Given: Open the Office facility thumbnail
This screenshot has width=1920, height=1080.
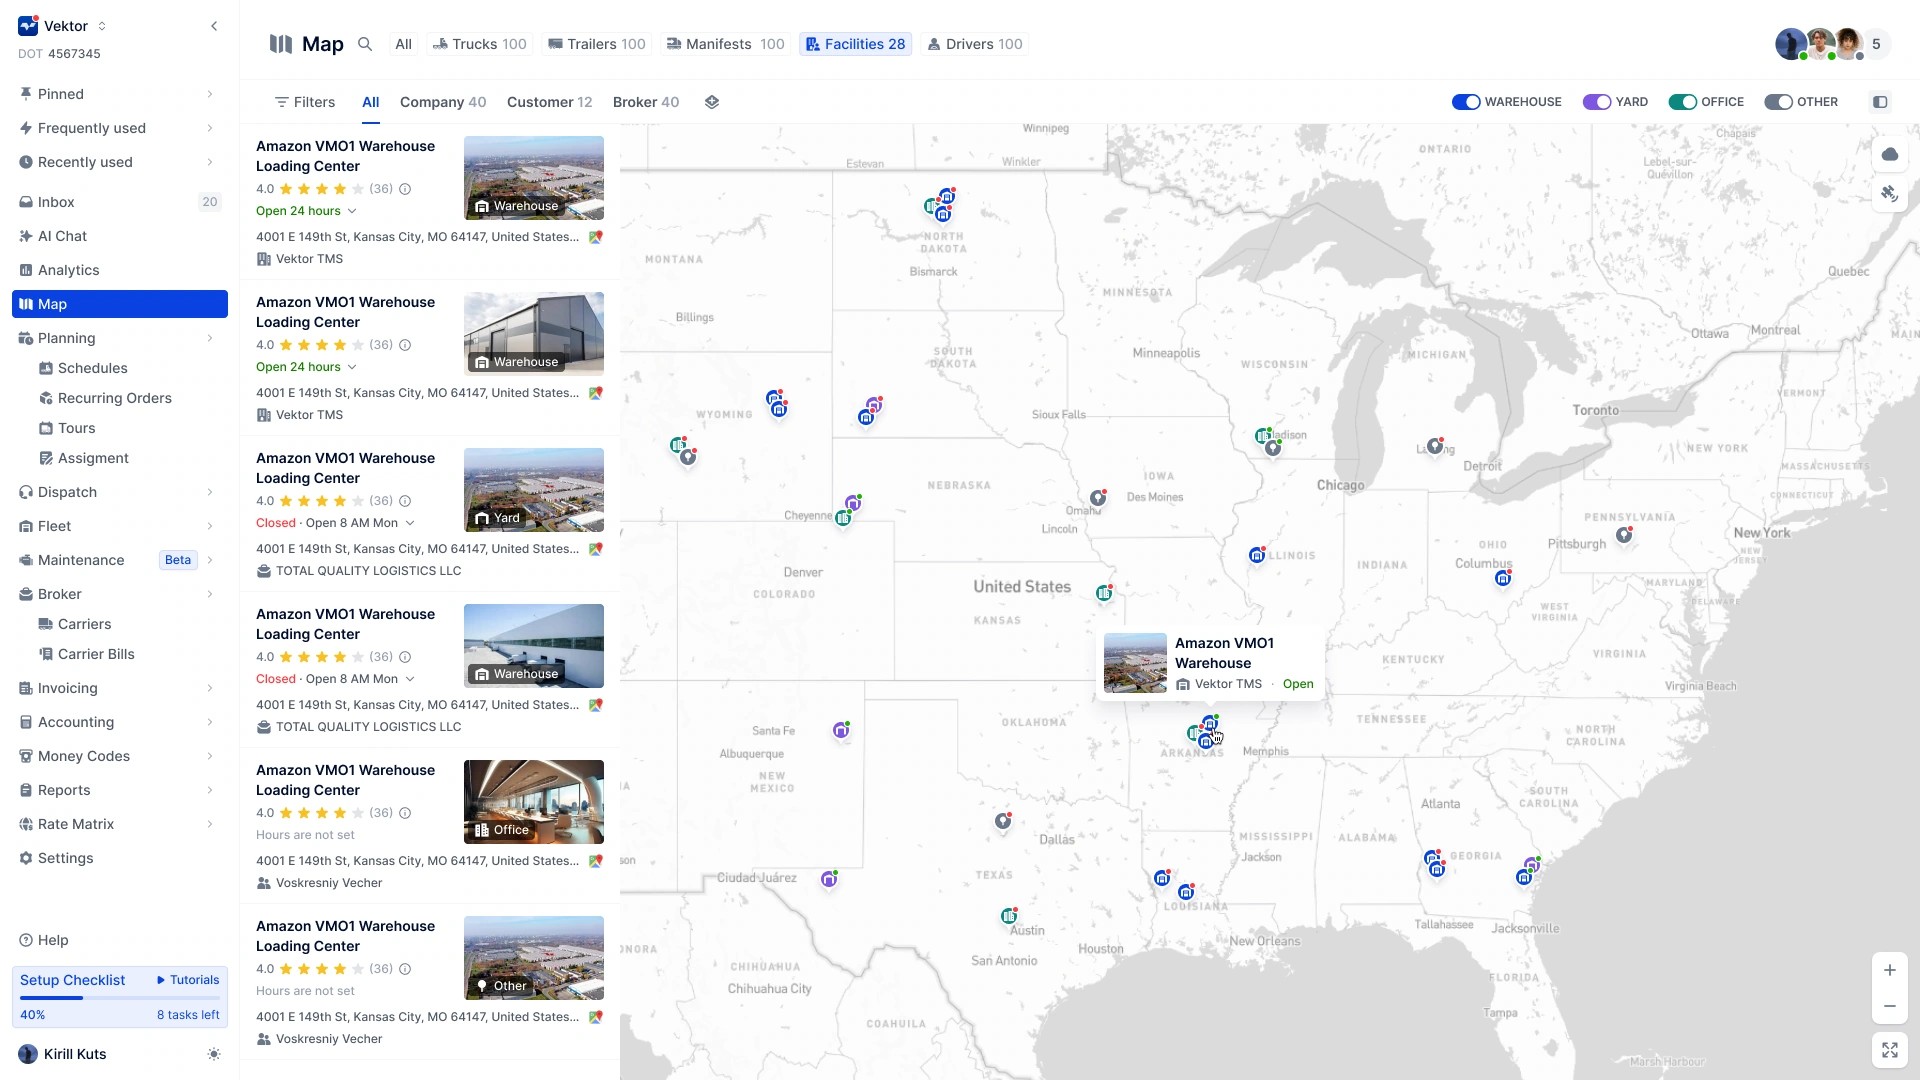Looking at the screenshot, I should click(x=534, y=802).
